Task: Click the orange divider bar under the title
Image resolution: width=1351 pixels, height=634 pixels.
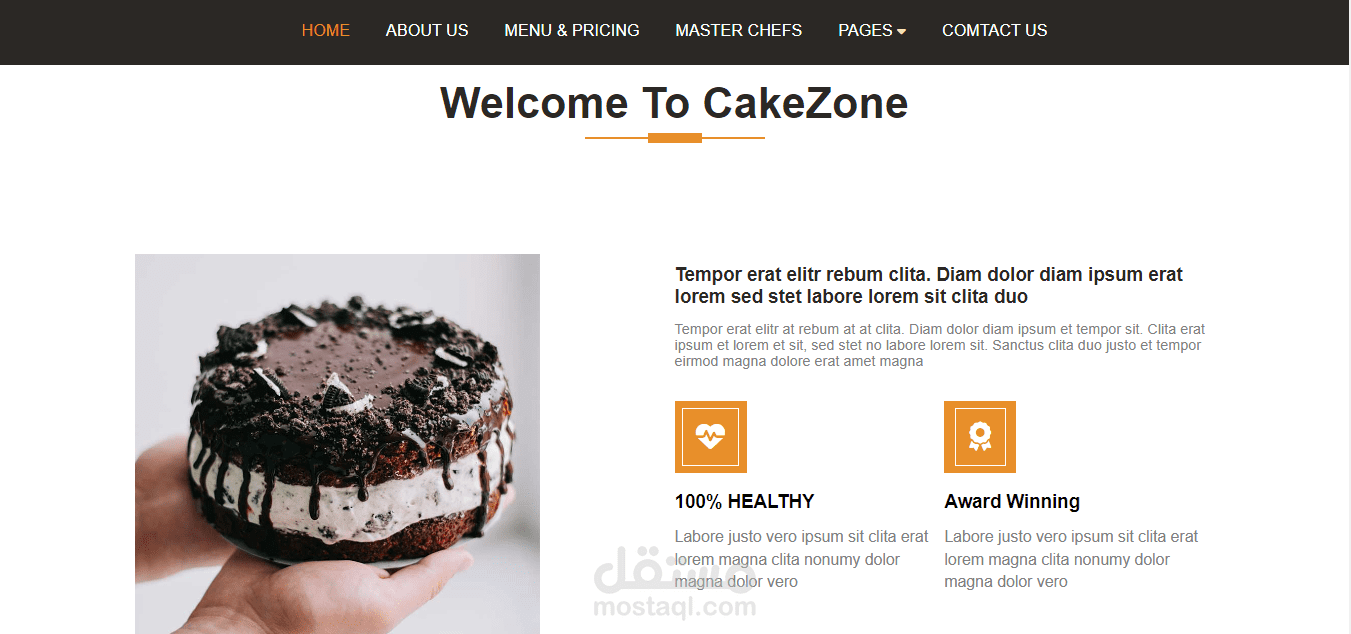Action: tap(675, 138)
